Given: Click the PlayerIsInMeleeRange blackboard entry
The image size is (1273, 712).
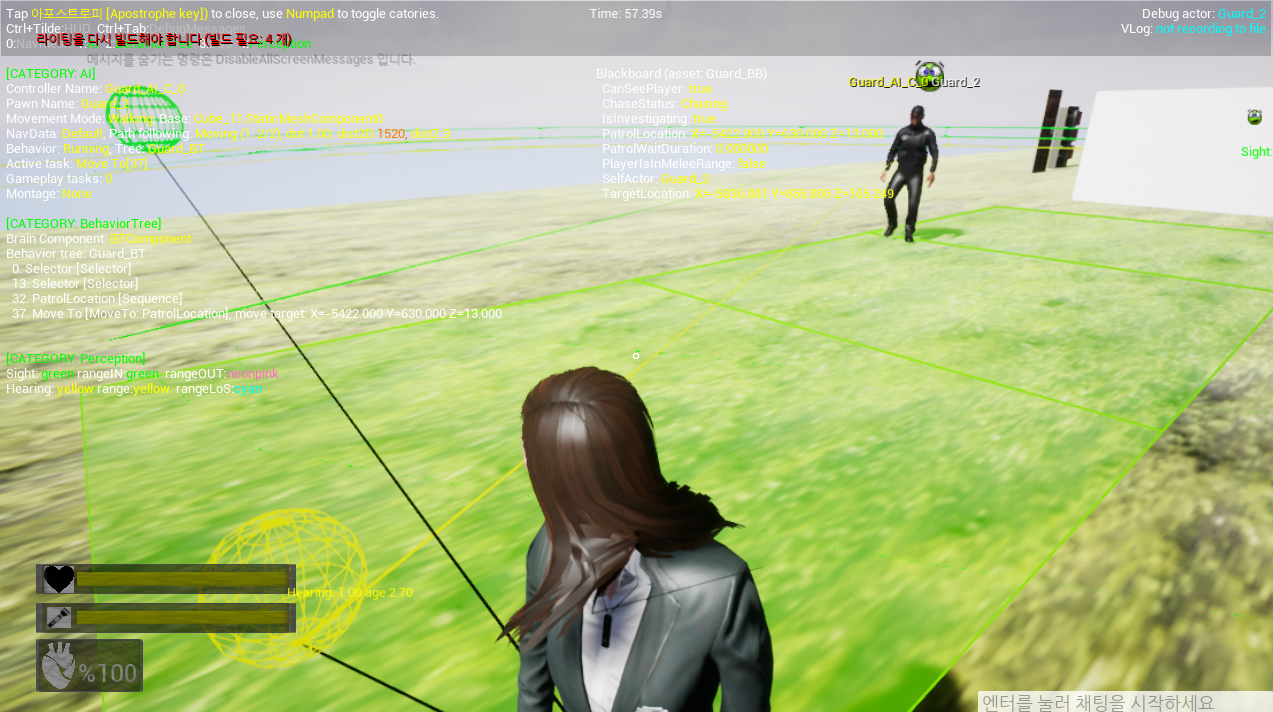Looking at the screenshot, I should [684, 164].
